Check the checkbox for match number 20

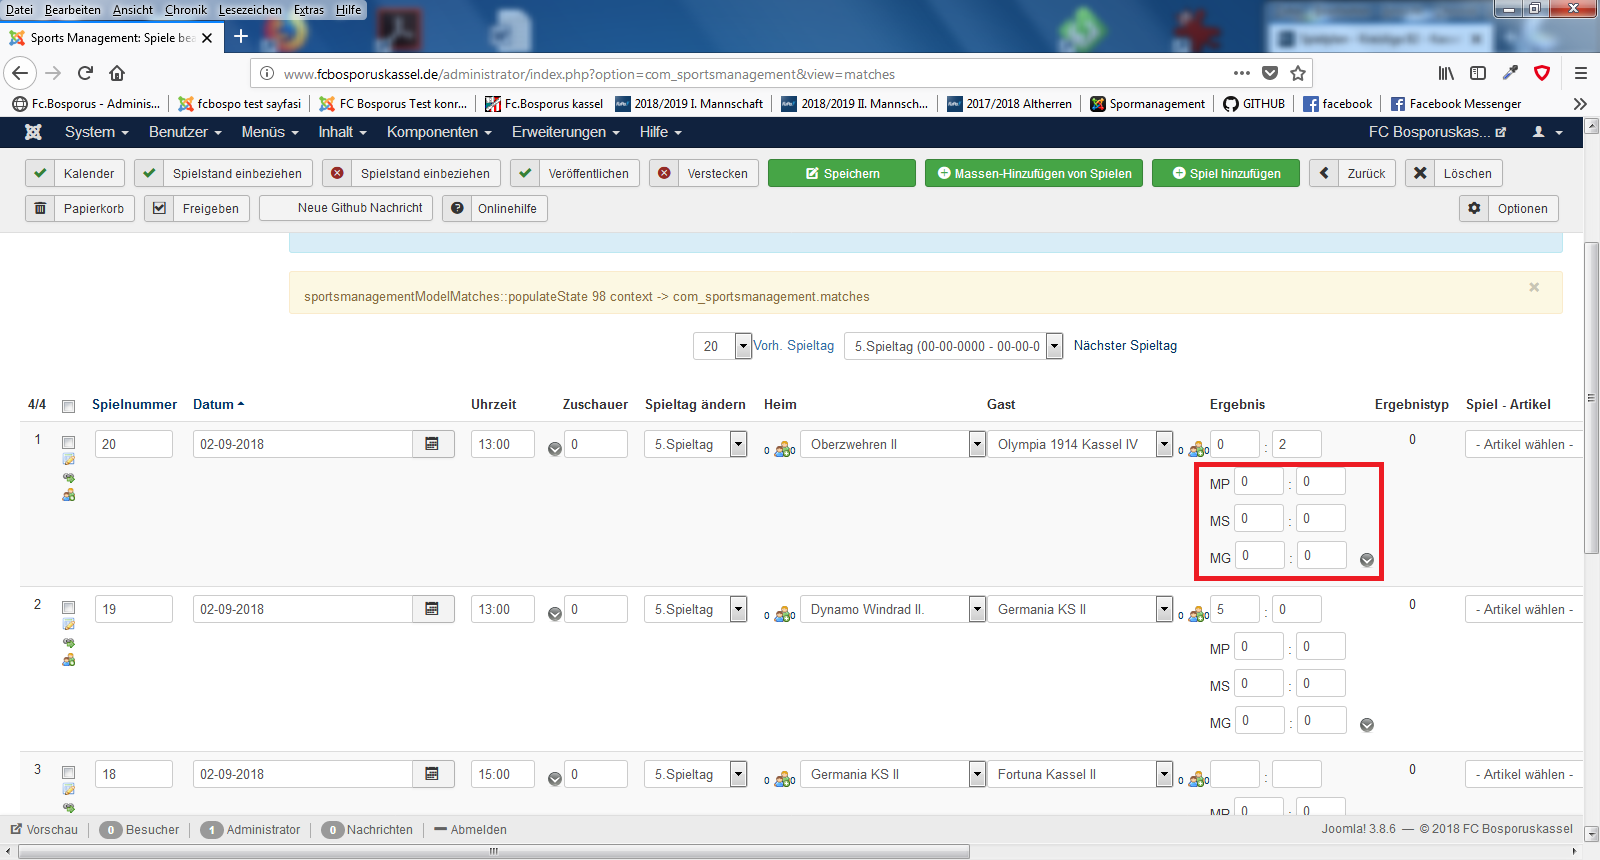click(x=69, y=442)
